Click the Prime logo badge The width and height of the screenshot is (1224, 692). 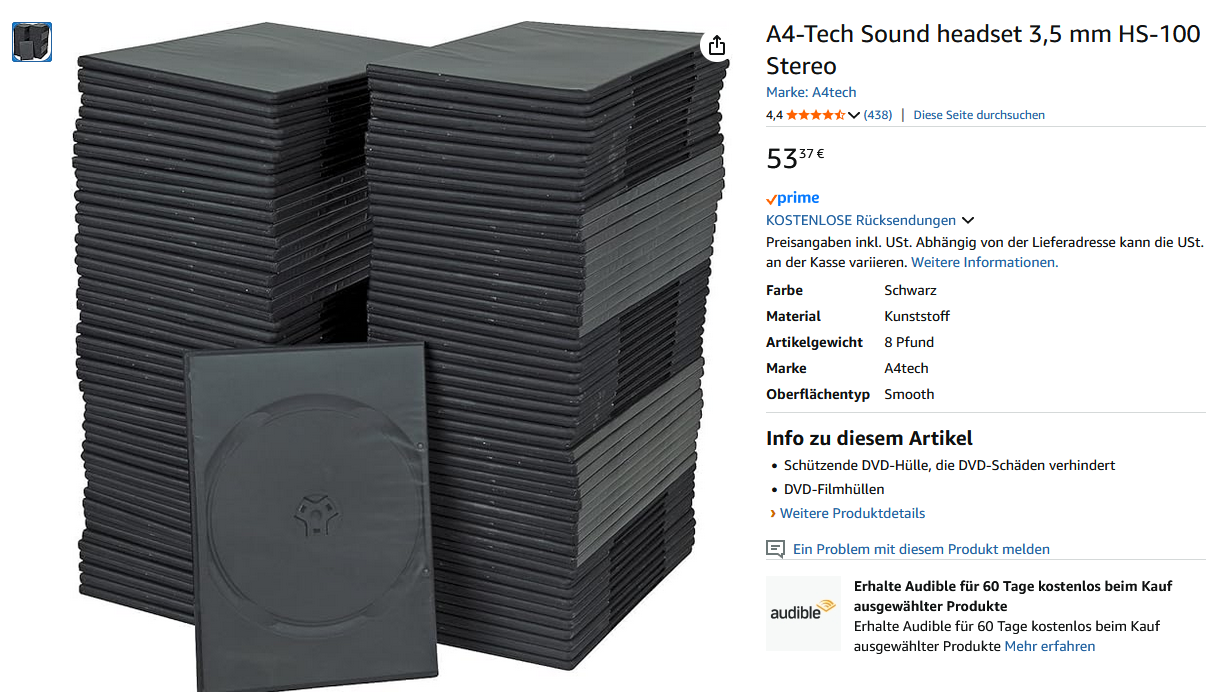(792, 198)
